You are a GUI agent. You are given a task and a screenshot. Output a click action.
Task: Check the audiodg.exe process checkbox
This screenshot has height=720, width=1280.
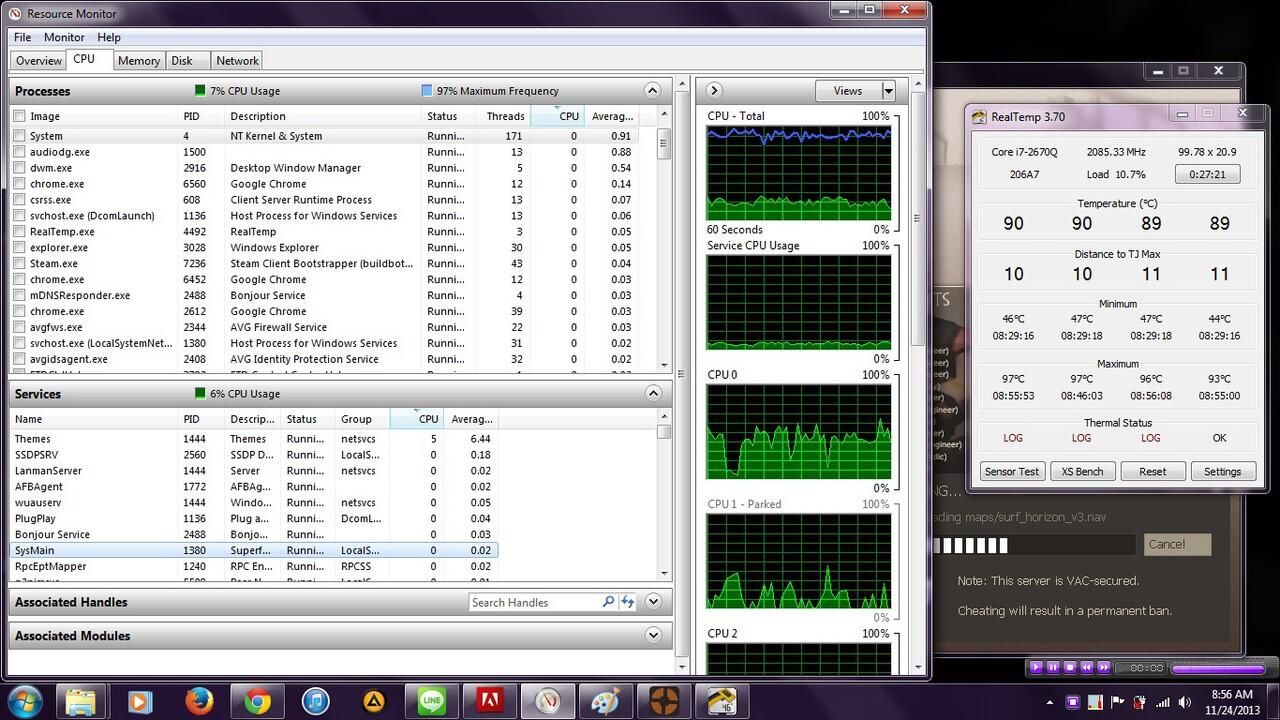19,152
